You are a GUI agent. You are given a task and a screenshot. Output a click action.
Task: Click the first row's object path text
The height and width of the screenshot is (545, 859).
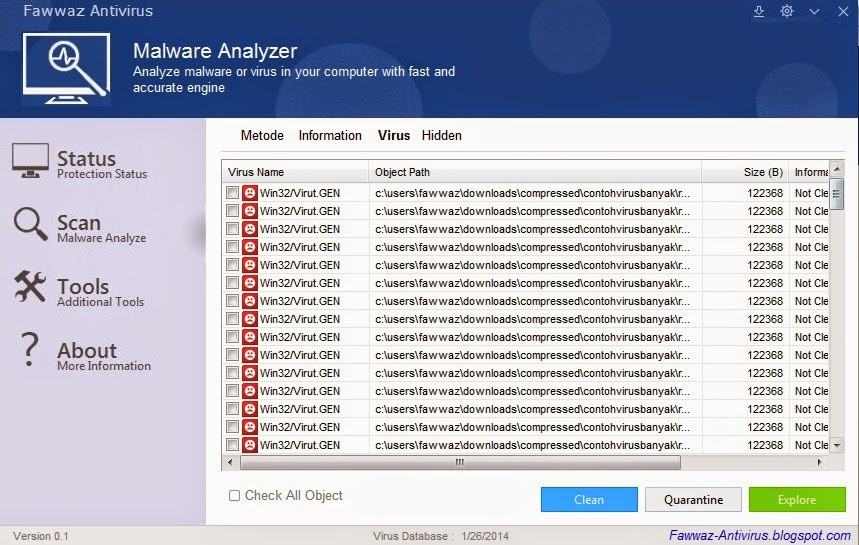click(532, 193)
